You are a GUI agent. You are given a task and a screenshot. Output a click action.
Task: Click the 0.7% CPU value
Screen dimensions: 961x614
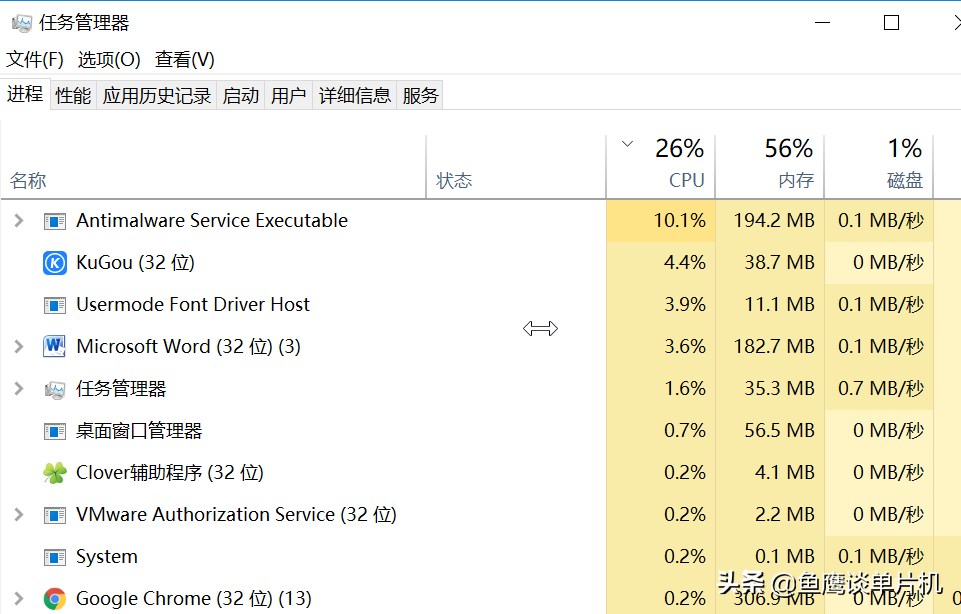pyautogui.click(x=685, y=431)
